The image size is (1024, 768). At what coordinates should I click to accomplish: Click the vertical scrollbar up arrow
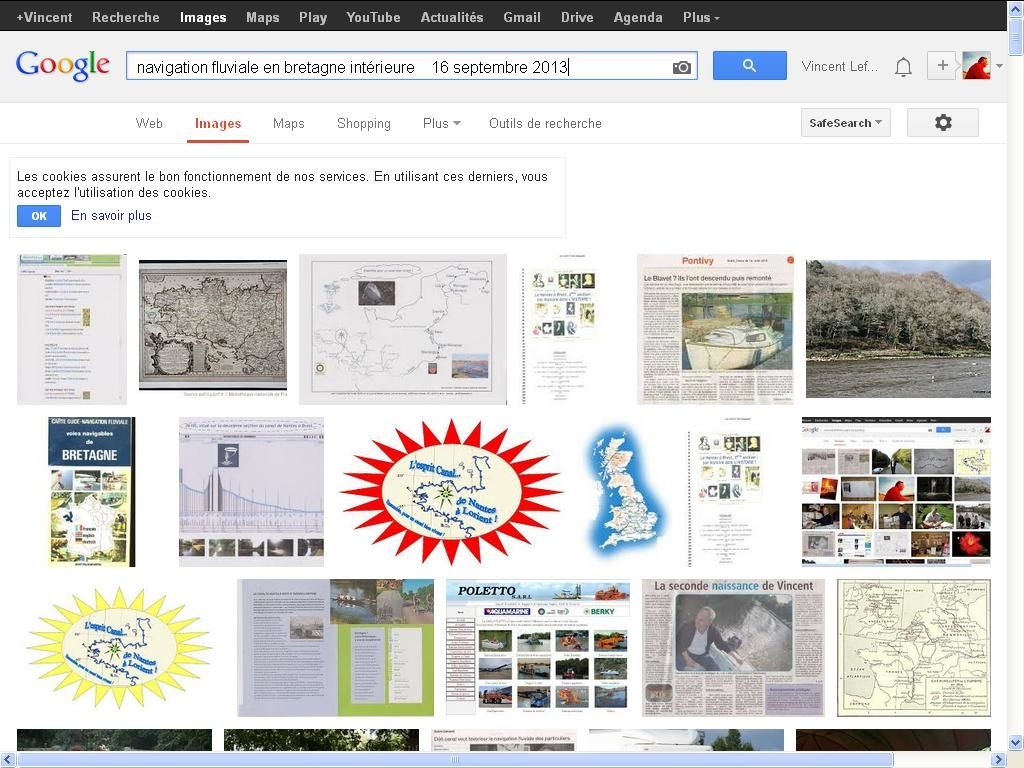(x=1016, y=7)
